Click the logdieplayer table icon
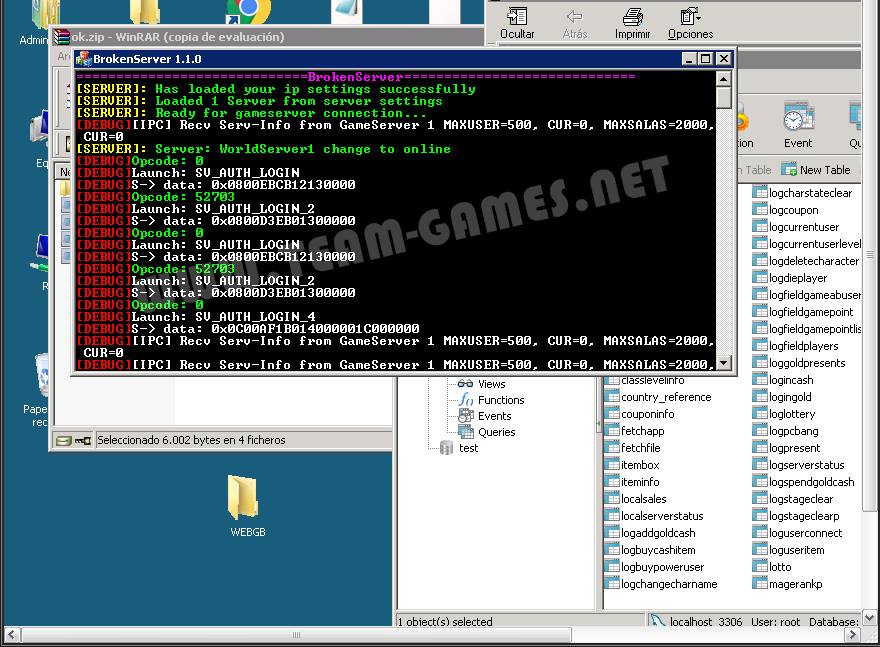 760,278
